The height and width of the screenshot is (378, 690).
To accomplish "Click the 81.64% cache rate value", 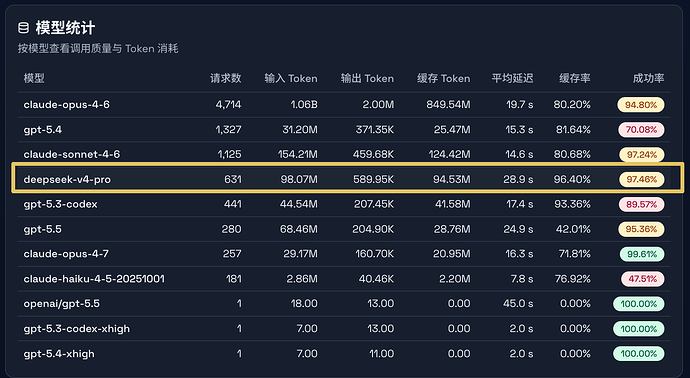I will coord(573,130).
